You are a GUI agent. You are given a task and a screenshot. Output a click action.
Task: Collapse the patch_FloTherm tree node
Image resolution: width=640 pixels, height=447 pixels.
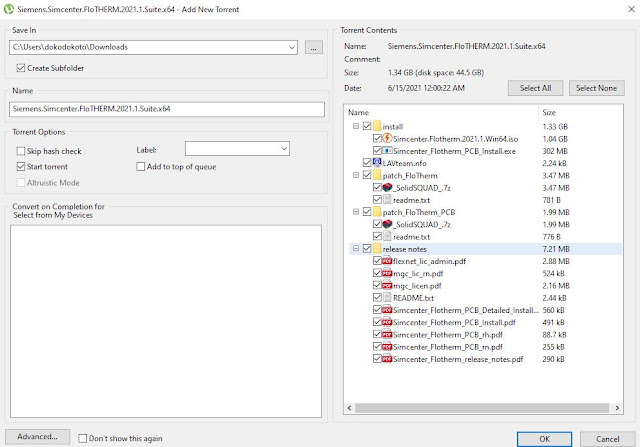[356, 175]
